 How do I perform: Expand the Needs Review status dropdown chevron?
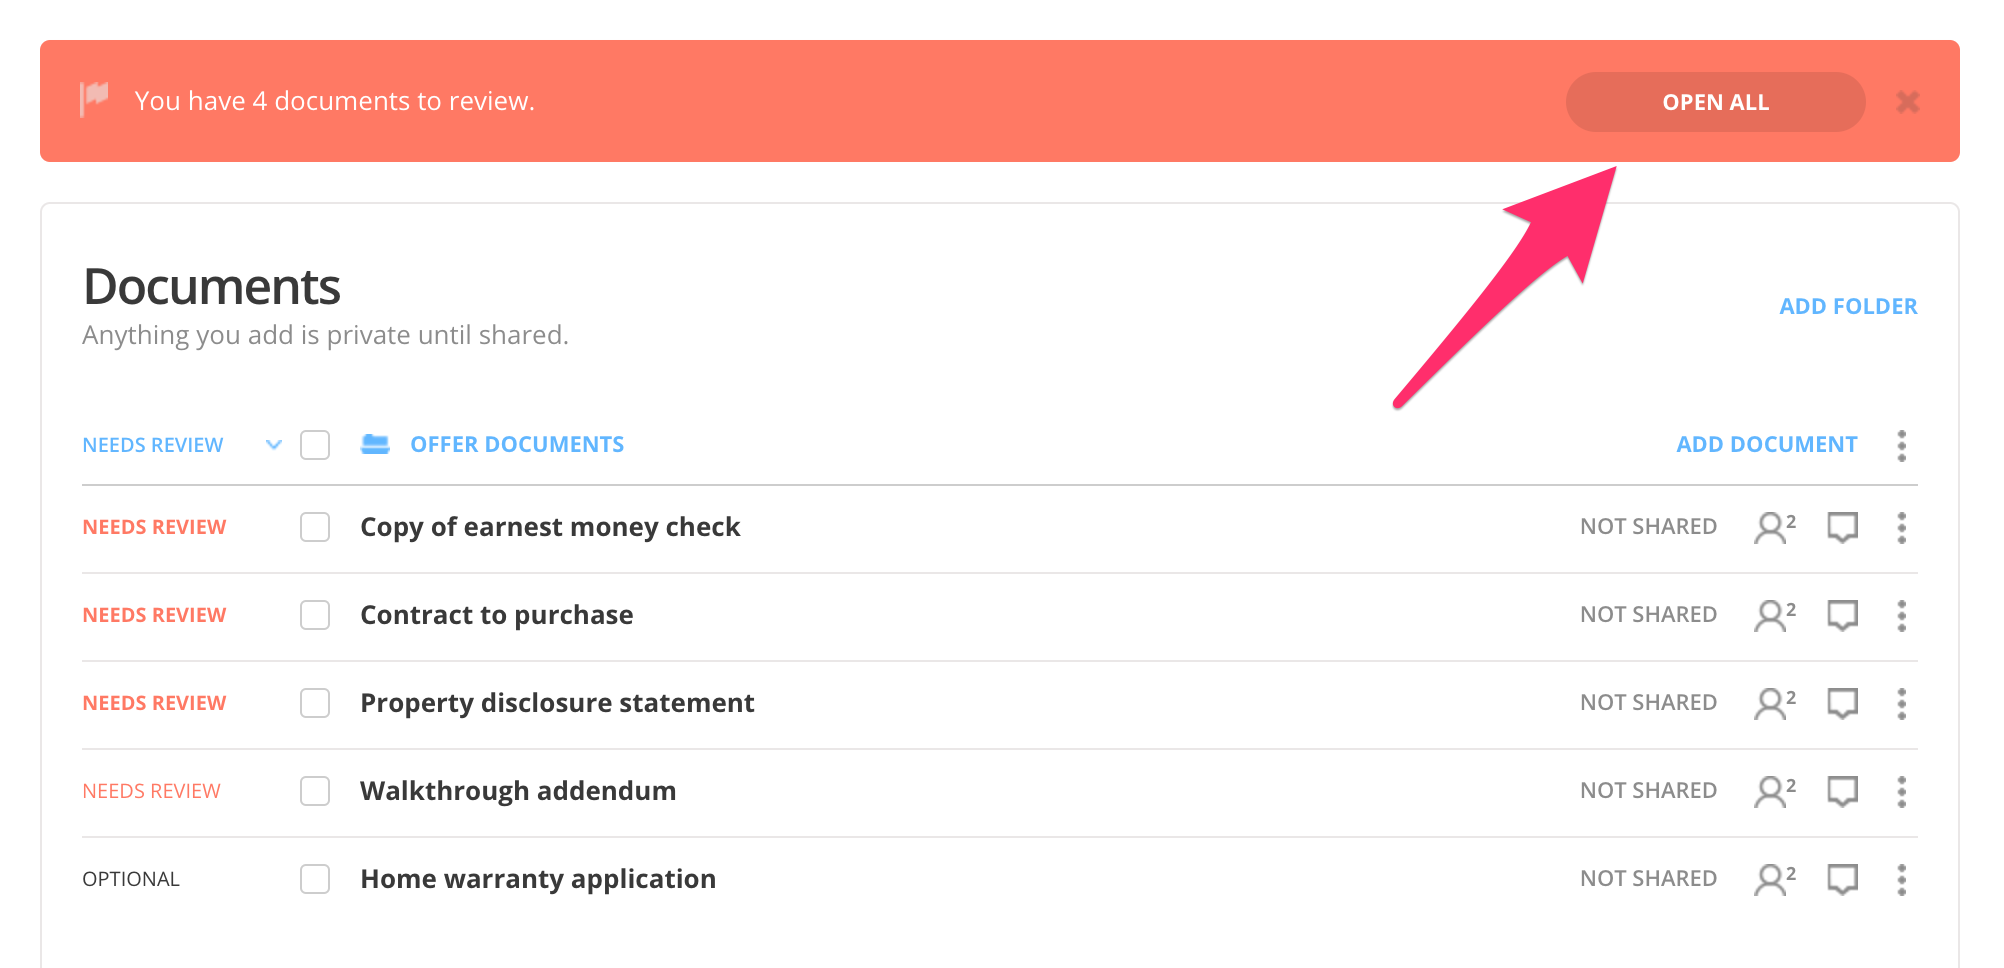(273, 445)
